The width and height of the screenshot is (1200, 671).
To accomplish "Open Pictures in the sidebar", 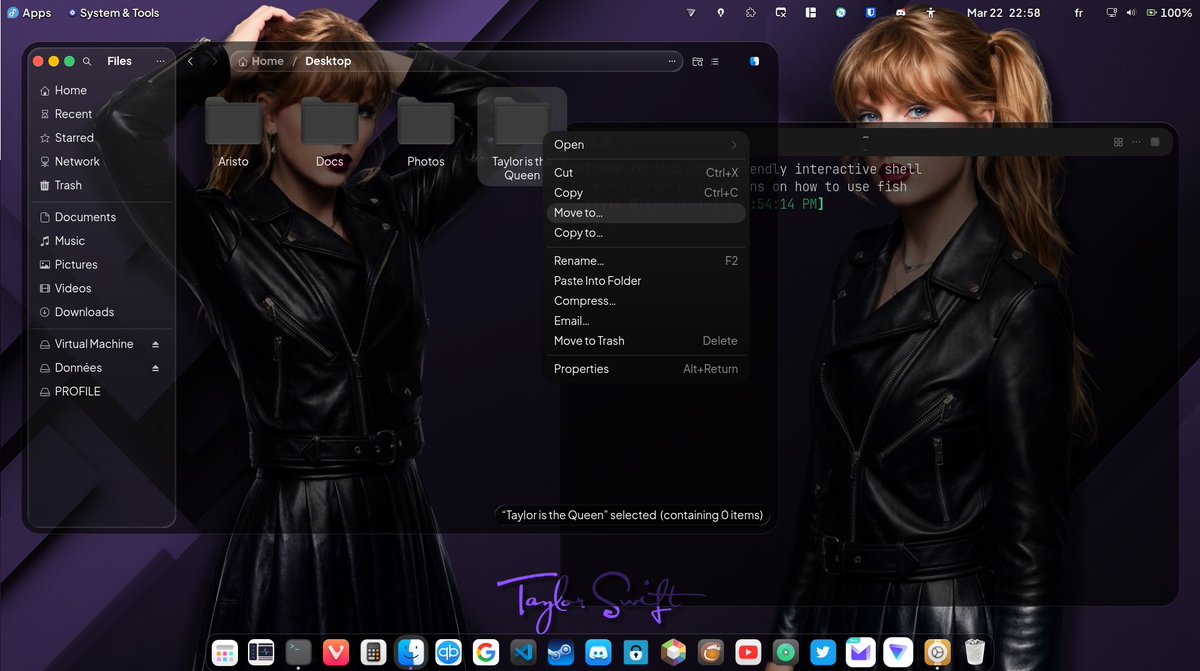I will (x=100, y=265).
